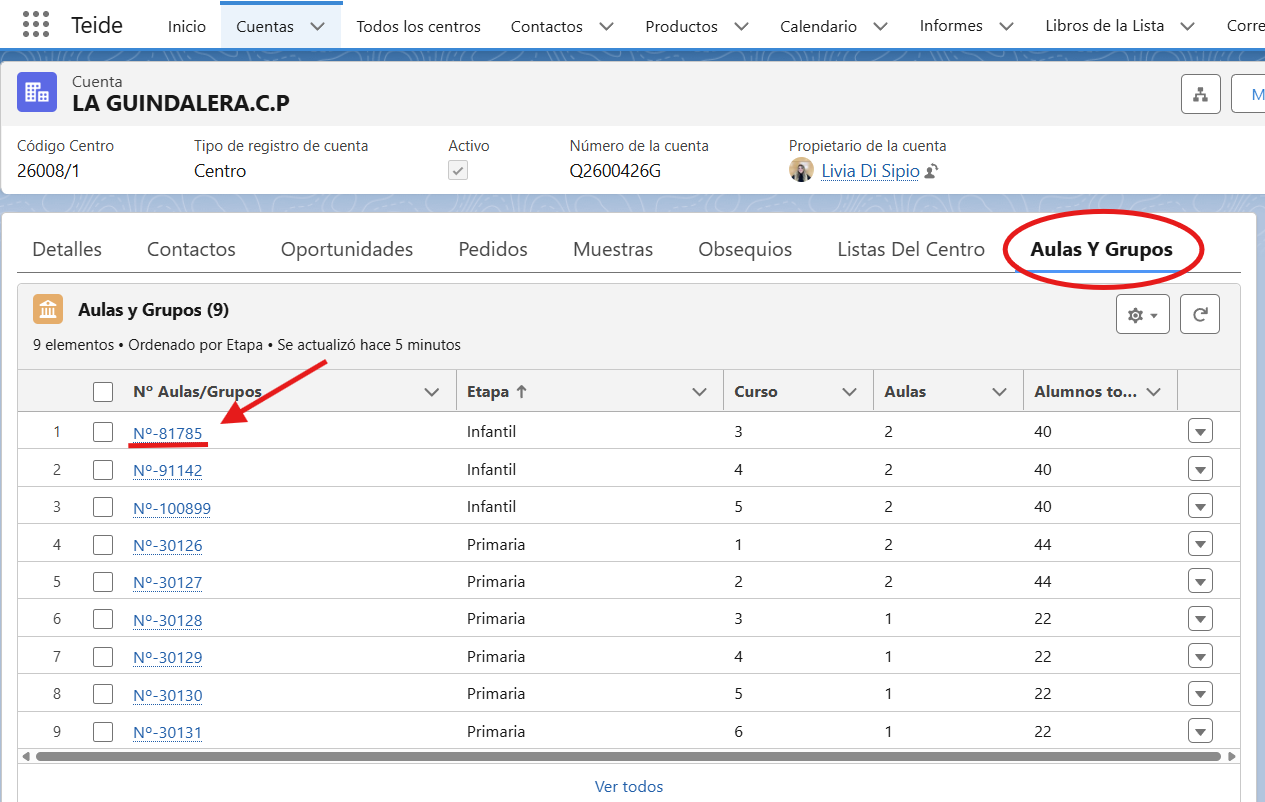Screen dimensions: 1265x802
Task: Select the Aulas Y Grupos tab
Action: pos(1101,249)
